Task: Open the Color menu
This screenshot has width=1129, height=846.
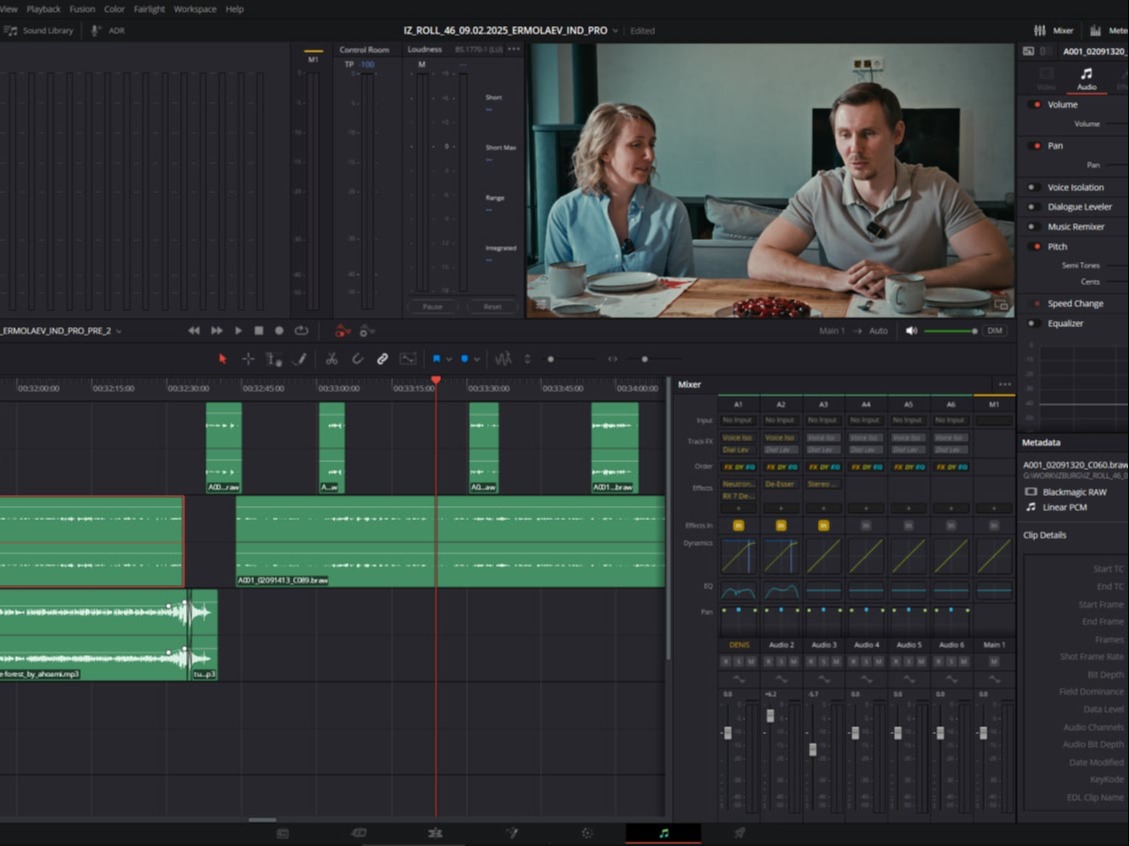Action: point(114,9)
